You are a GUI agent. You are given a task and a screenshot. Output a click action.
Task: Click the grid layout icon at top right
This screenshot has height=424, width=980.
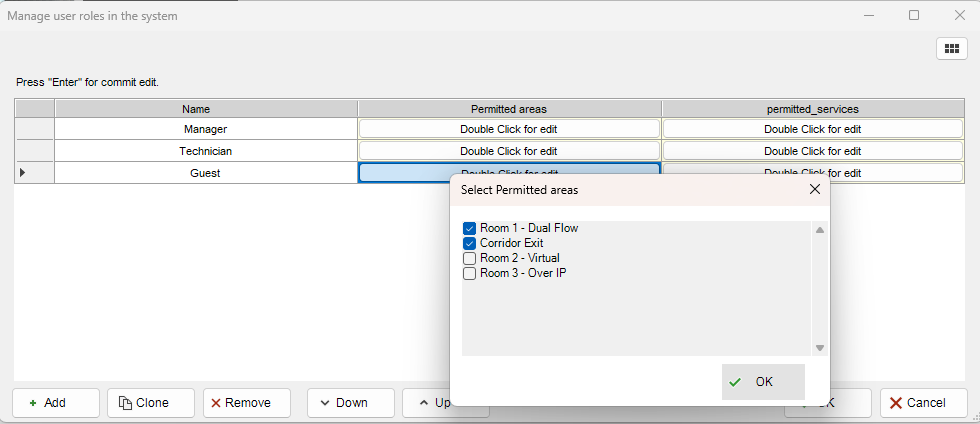pyautogui.click(x=949, y=49)
